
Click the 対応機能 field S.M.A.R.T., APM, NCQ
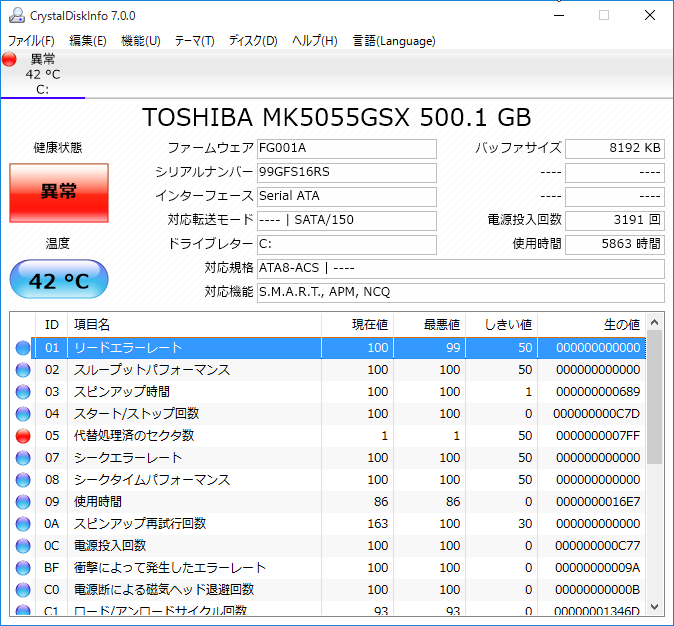(x=461, y=293)
